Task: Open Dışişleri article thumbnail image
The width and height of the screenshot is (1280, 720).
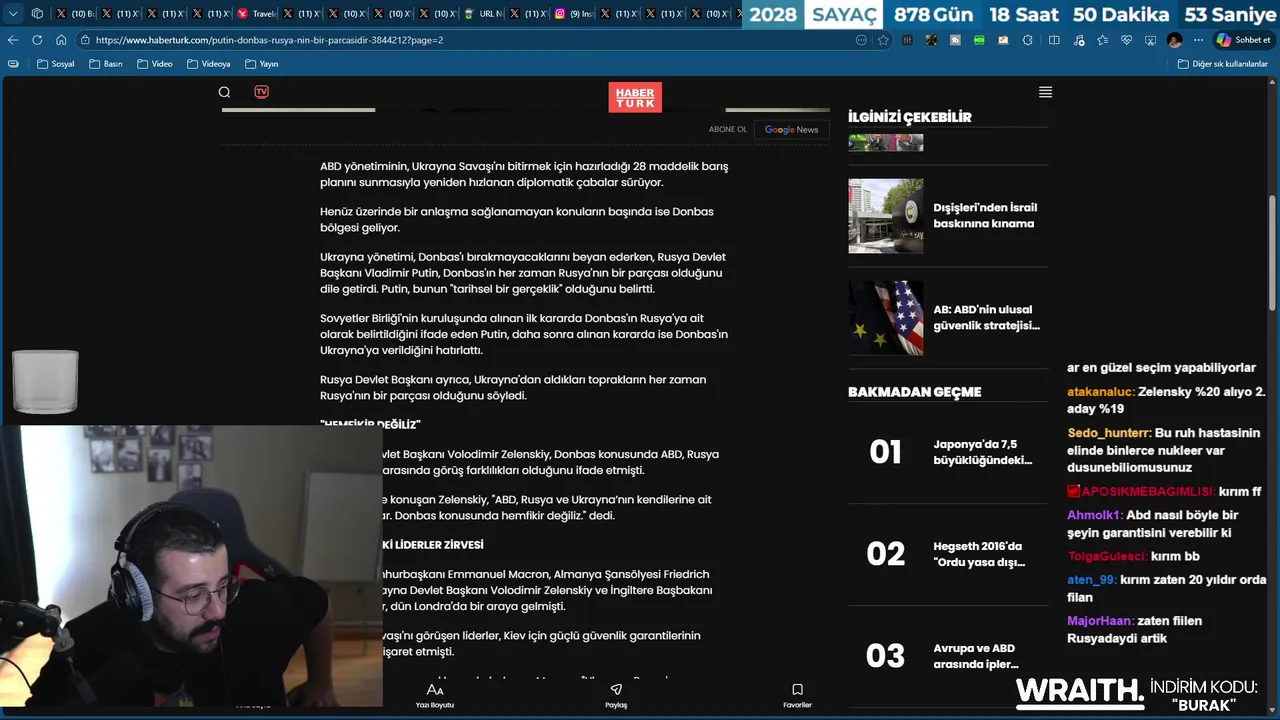Action: [x=885, y=216]
